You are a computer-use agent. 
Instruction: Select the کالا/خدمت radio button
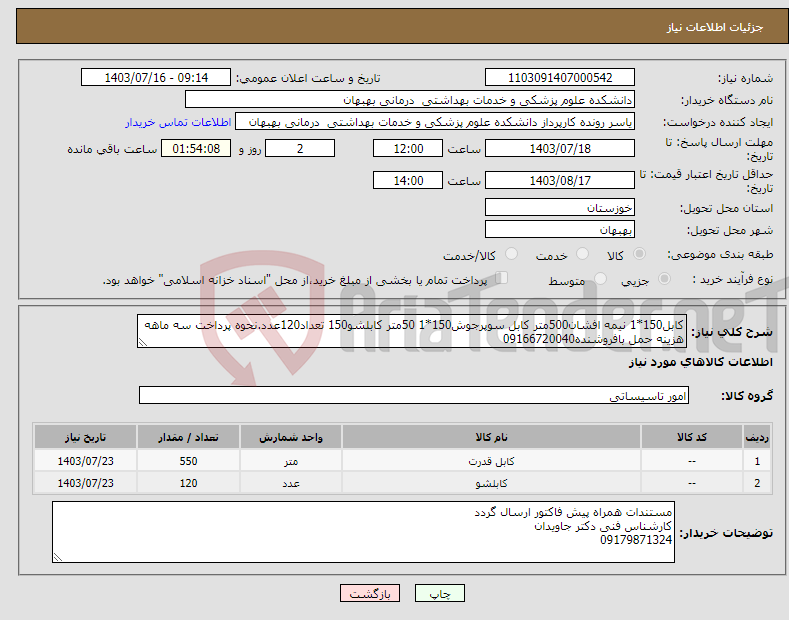(x=511, y=254)
